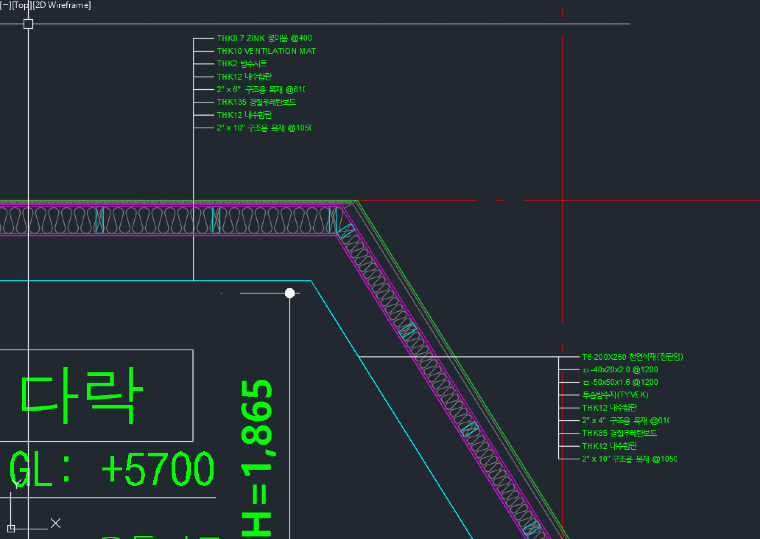
Task: Click the insulation hatch in horizontal roof section
Action: tap(150, 221)
